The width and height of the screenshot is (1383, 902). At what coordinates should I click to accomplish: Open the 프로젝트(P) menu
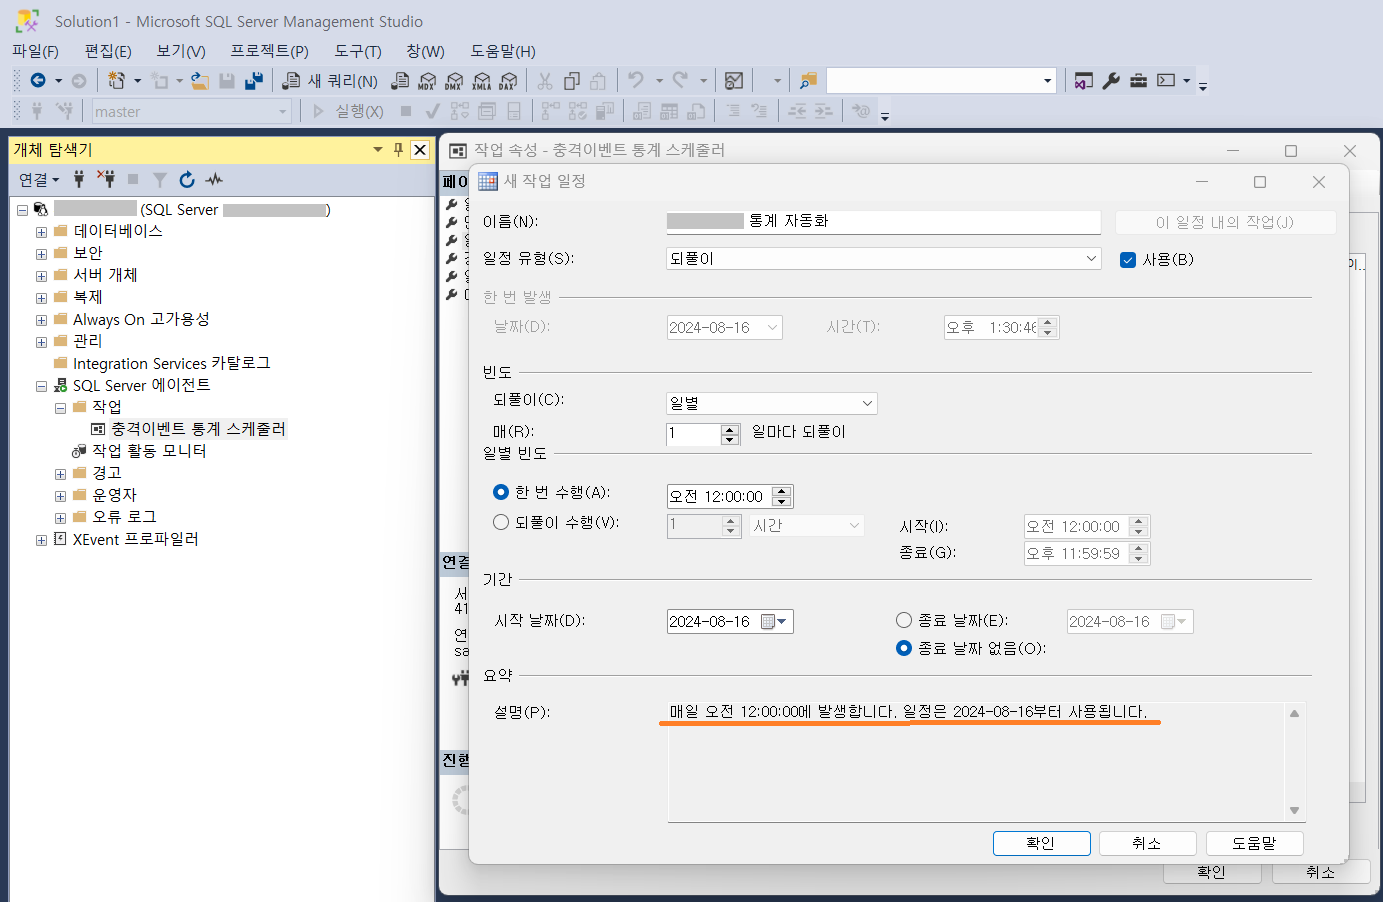click(x=269, y=51)
